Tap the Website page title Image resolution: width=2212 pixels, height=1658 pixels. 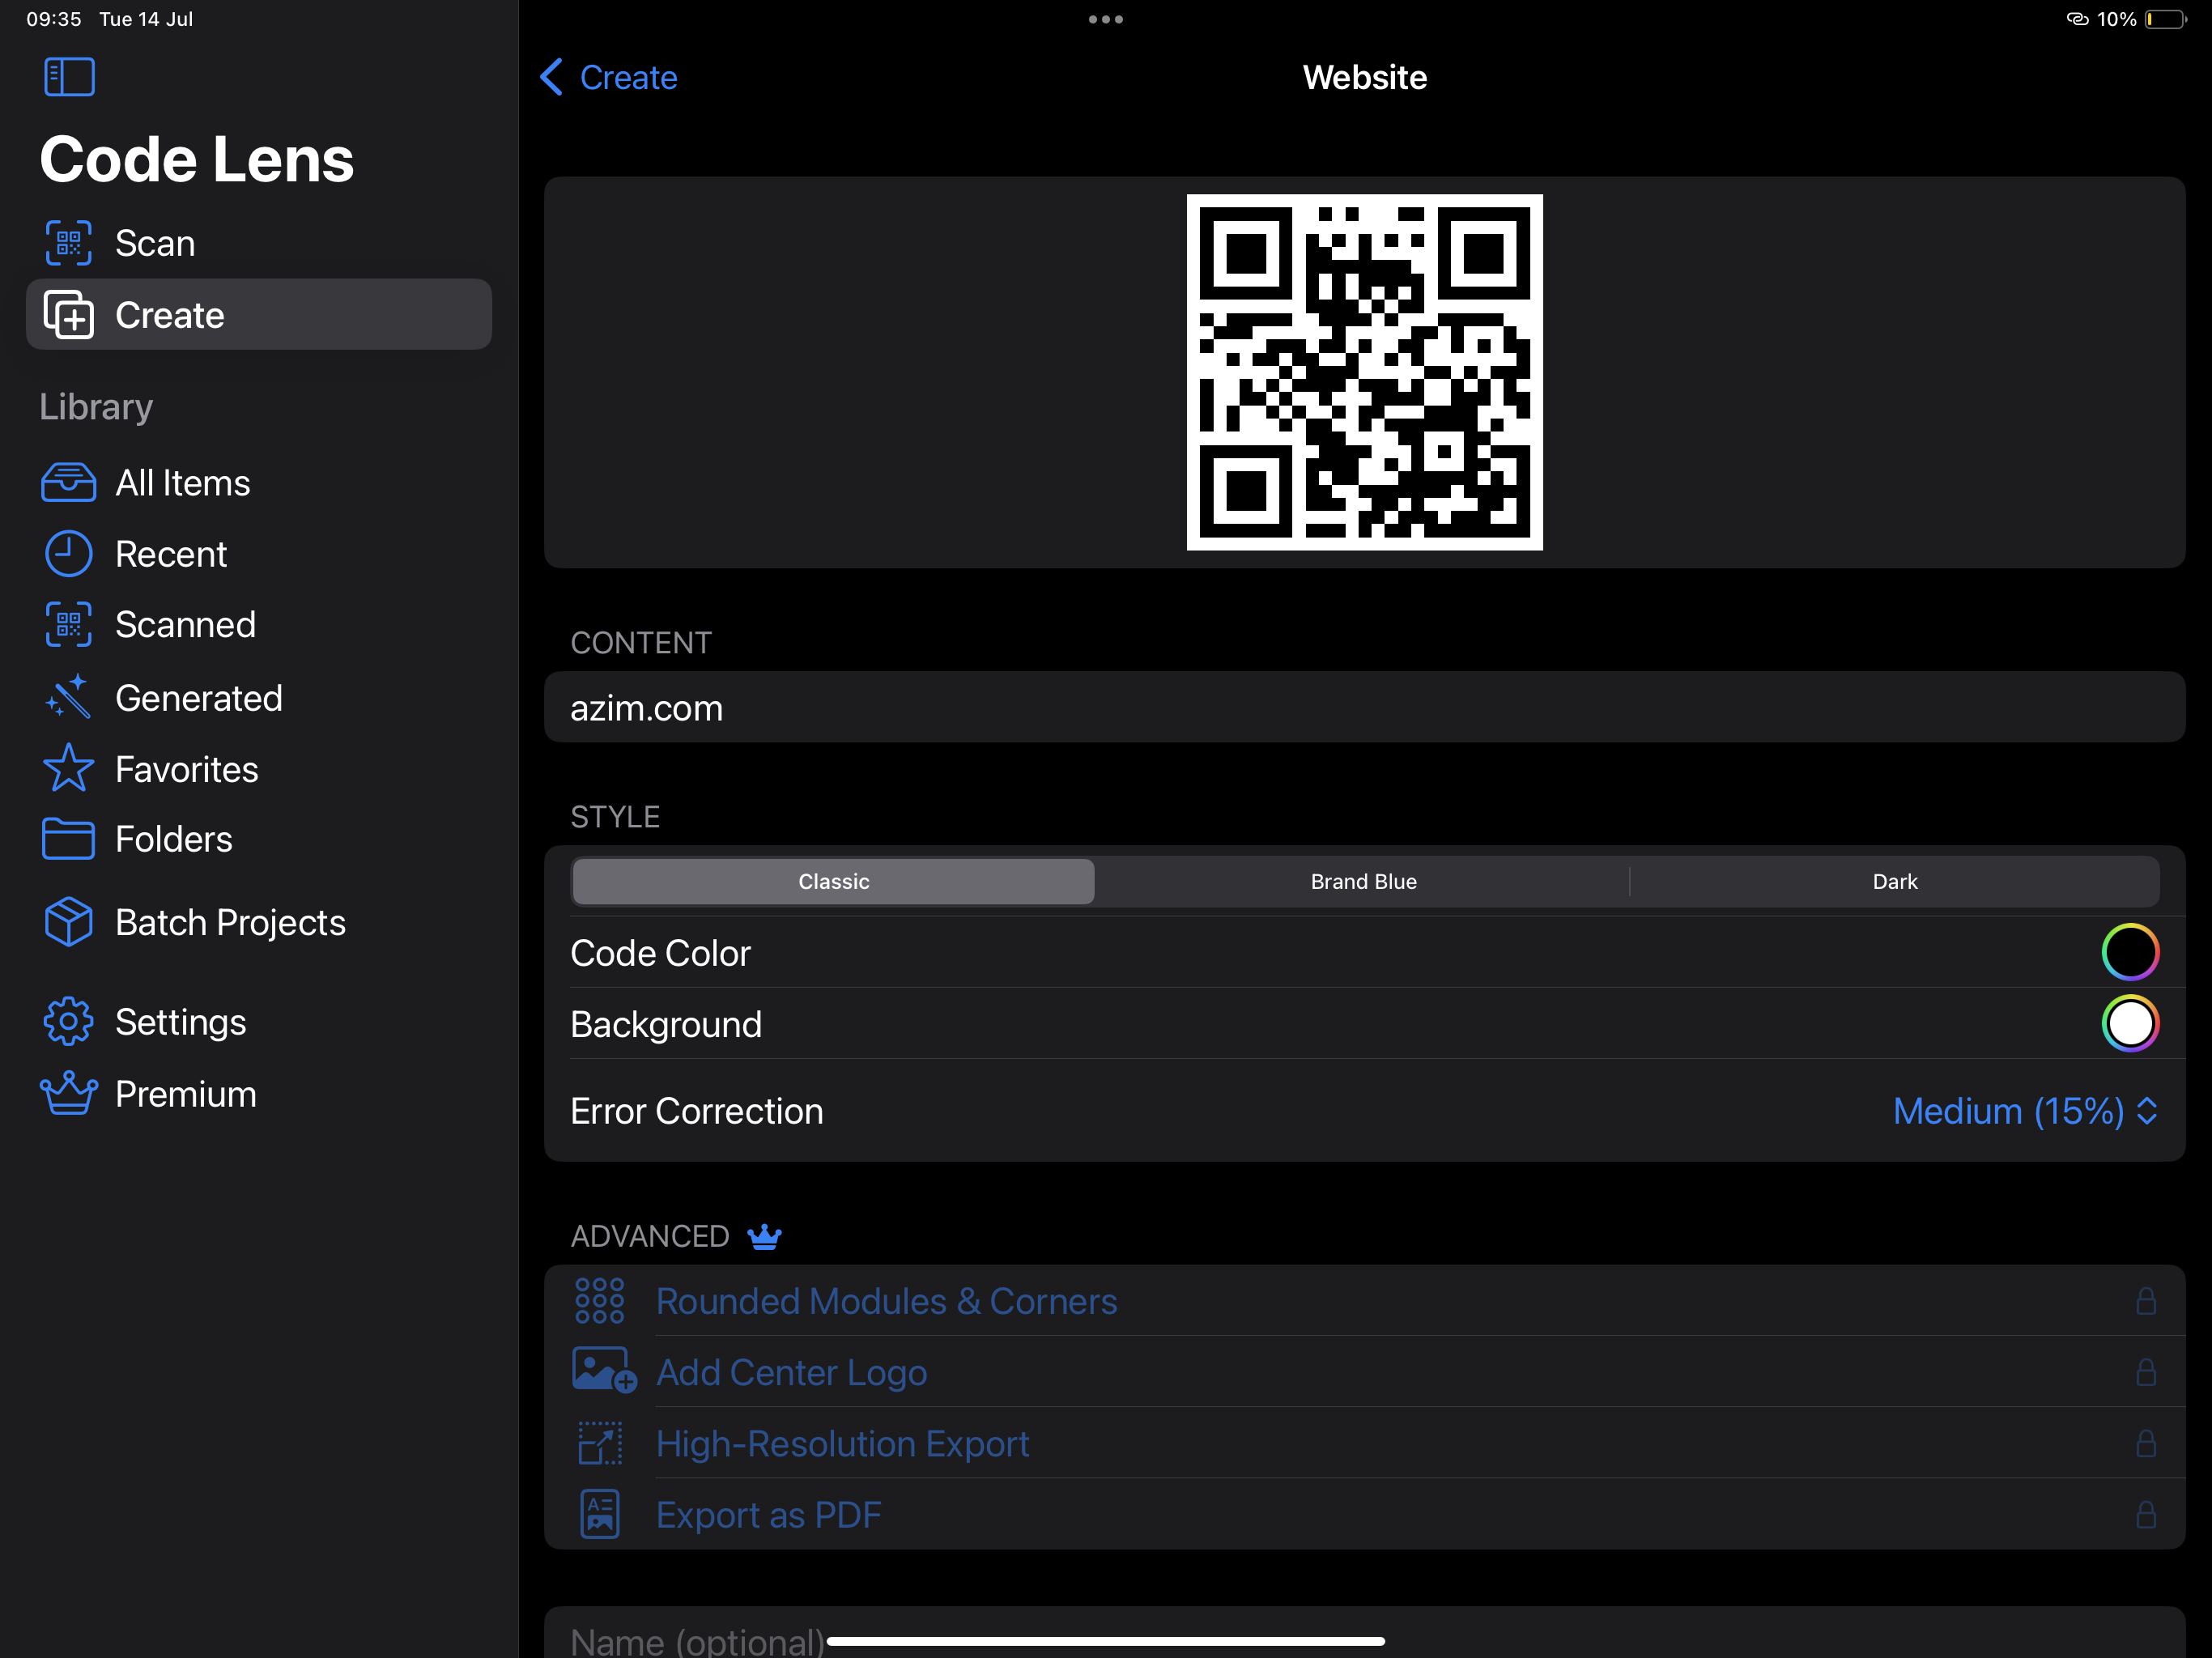(1364, 77)
